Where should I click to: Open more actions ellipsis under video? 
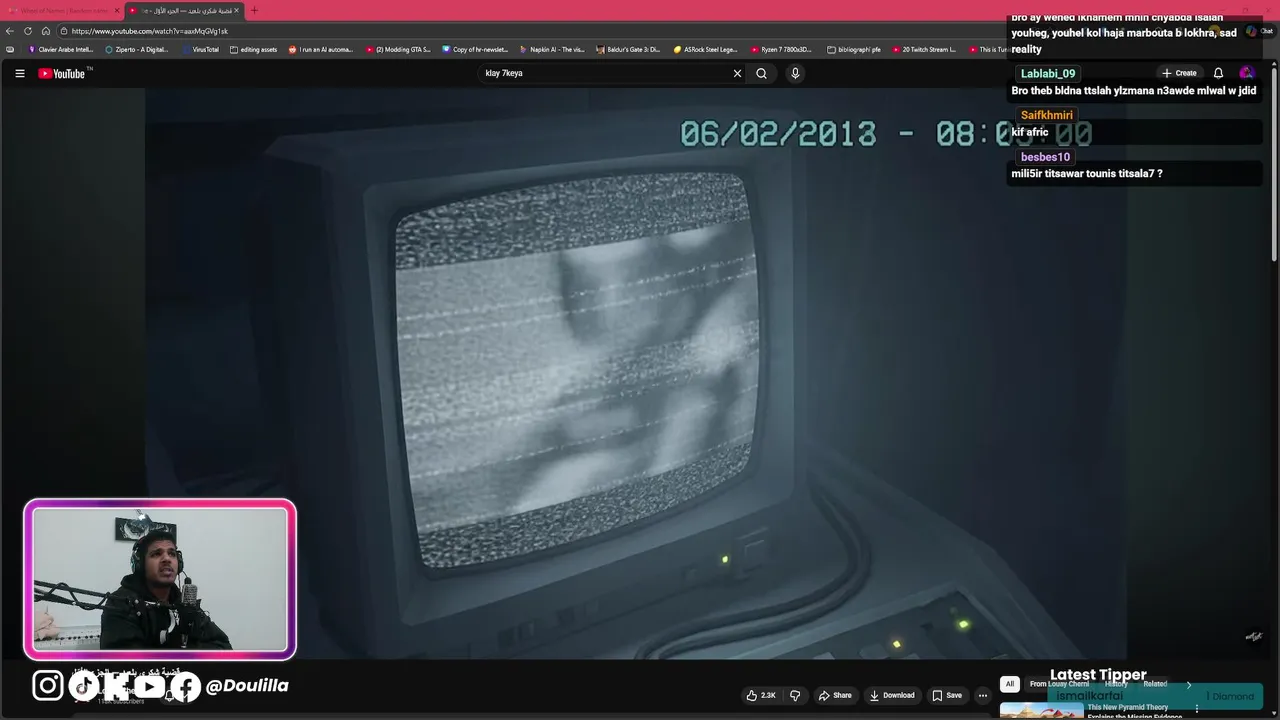click(983, 695)
